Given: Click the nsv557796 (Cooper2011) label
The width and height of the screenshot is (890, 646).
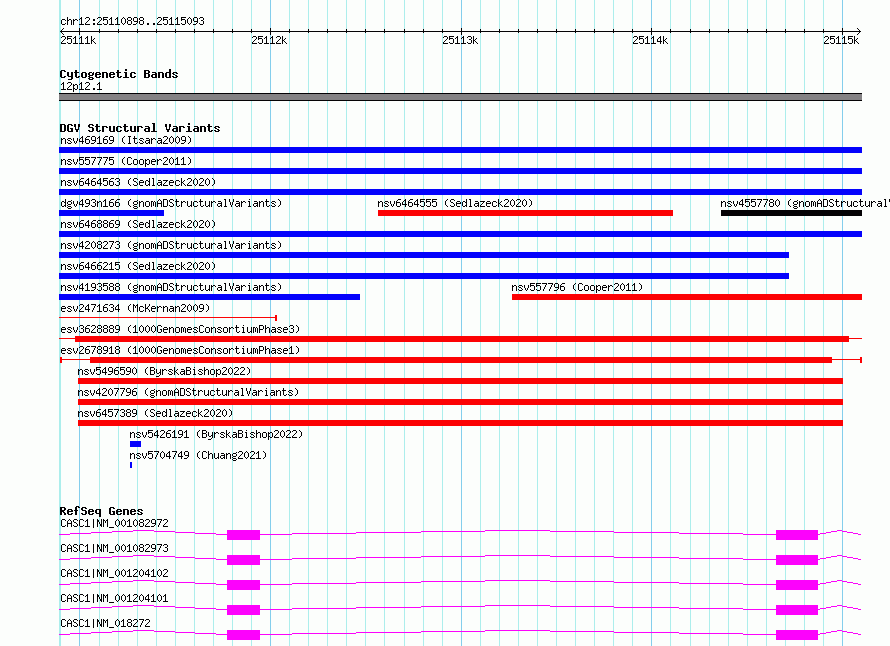Looking at the screenshot, I should (577, 287).
